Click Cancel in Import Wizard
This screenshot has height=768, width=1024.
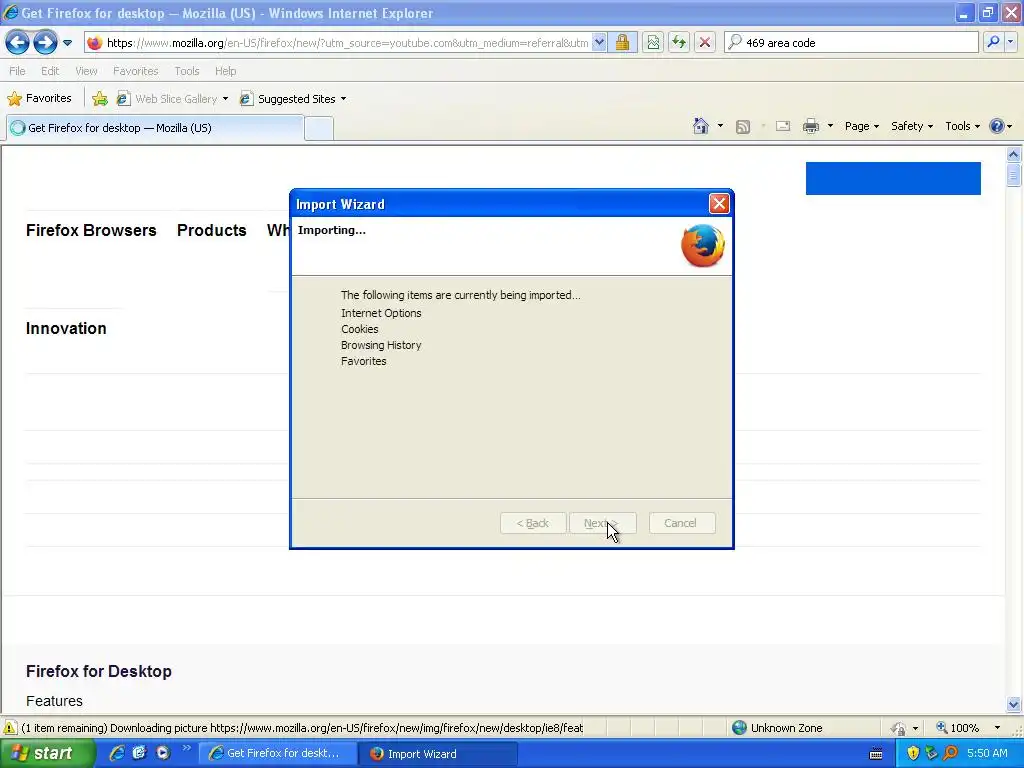coord(682,523)
